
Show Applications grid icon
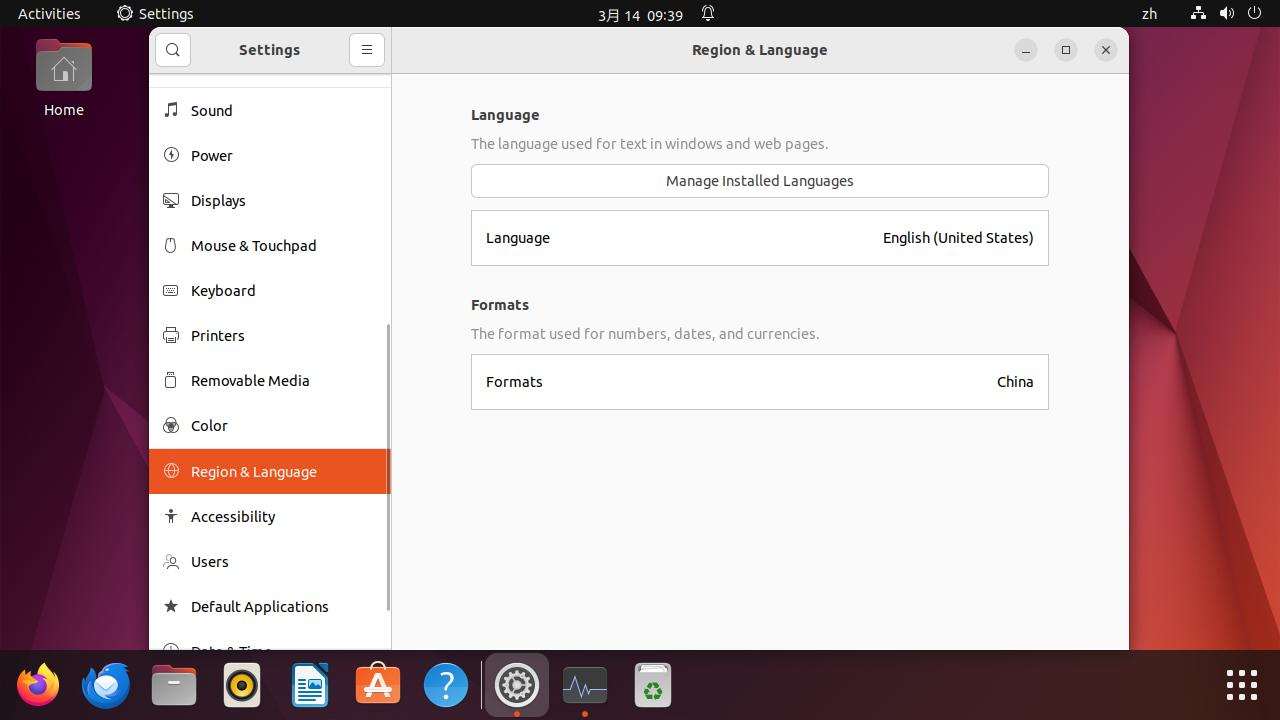click(1242, 686)
